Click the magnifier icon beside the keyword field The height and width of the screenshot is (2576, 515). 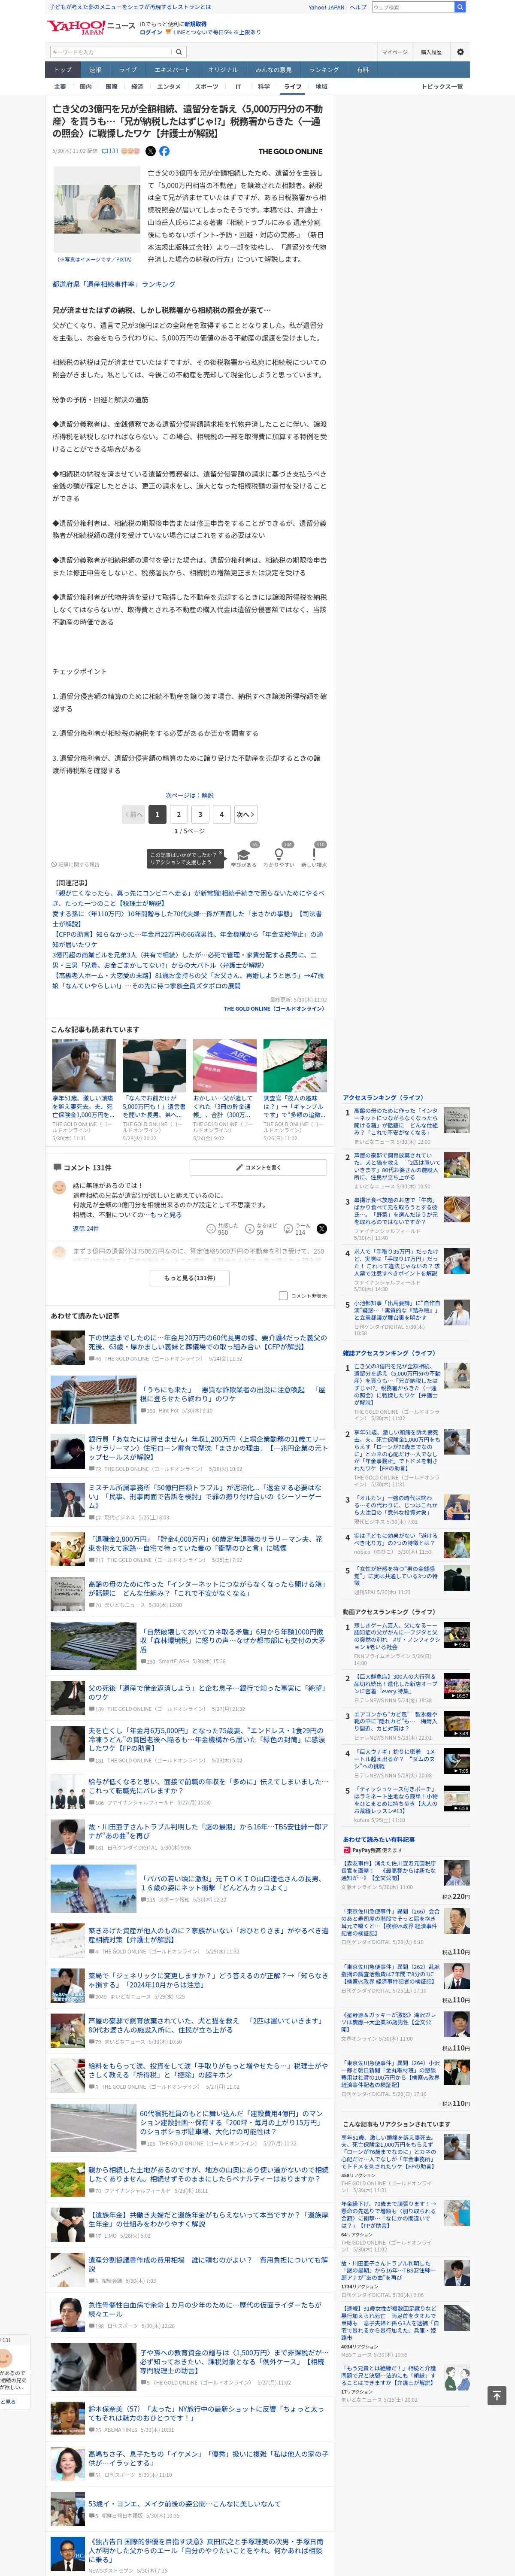pyautogui.click(x=179, y=52)
